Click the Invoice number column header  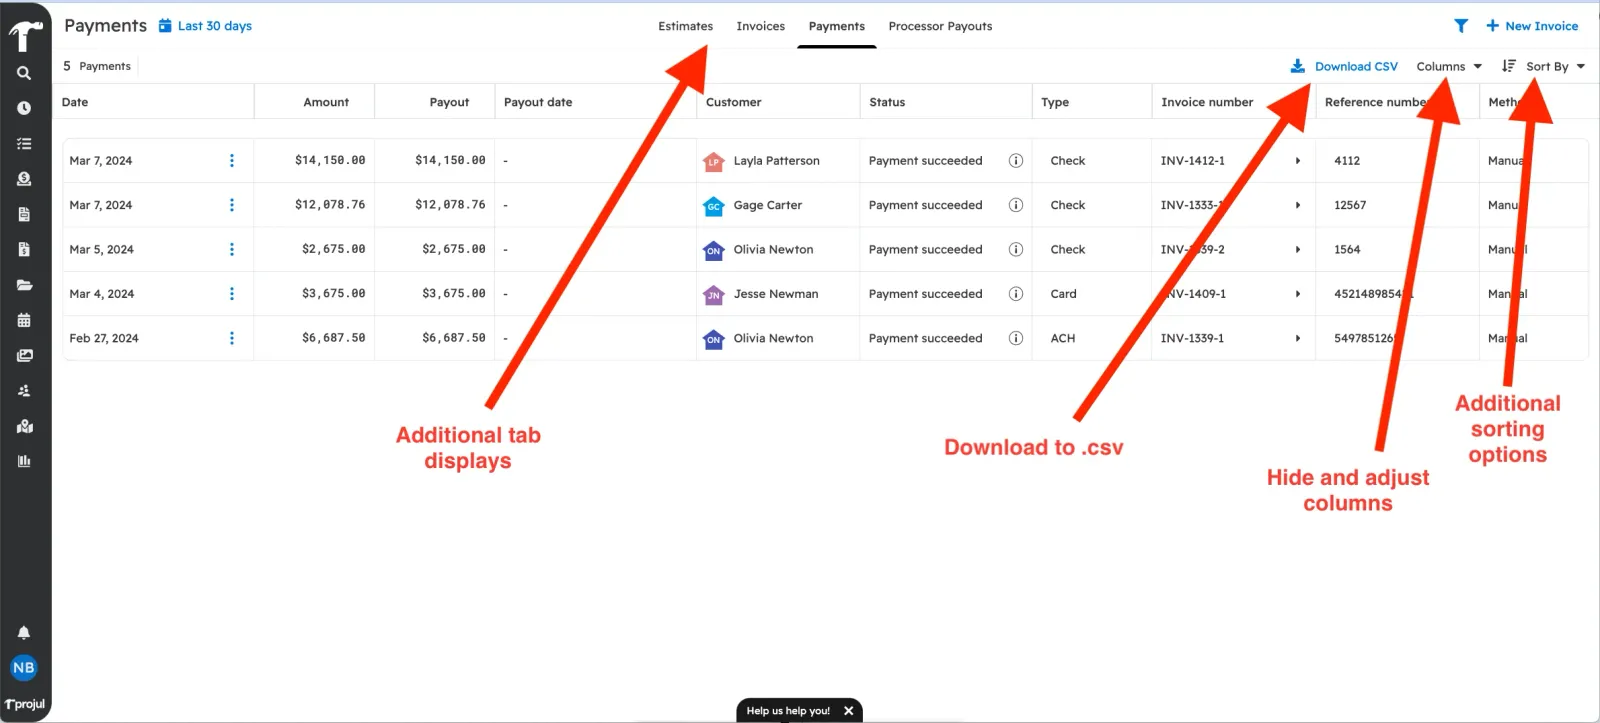tap(1207, 102)
